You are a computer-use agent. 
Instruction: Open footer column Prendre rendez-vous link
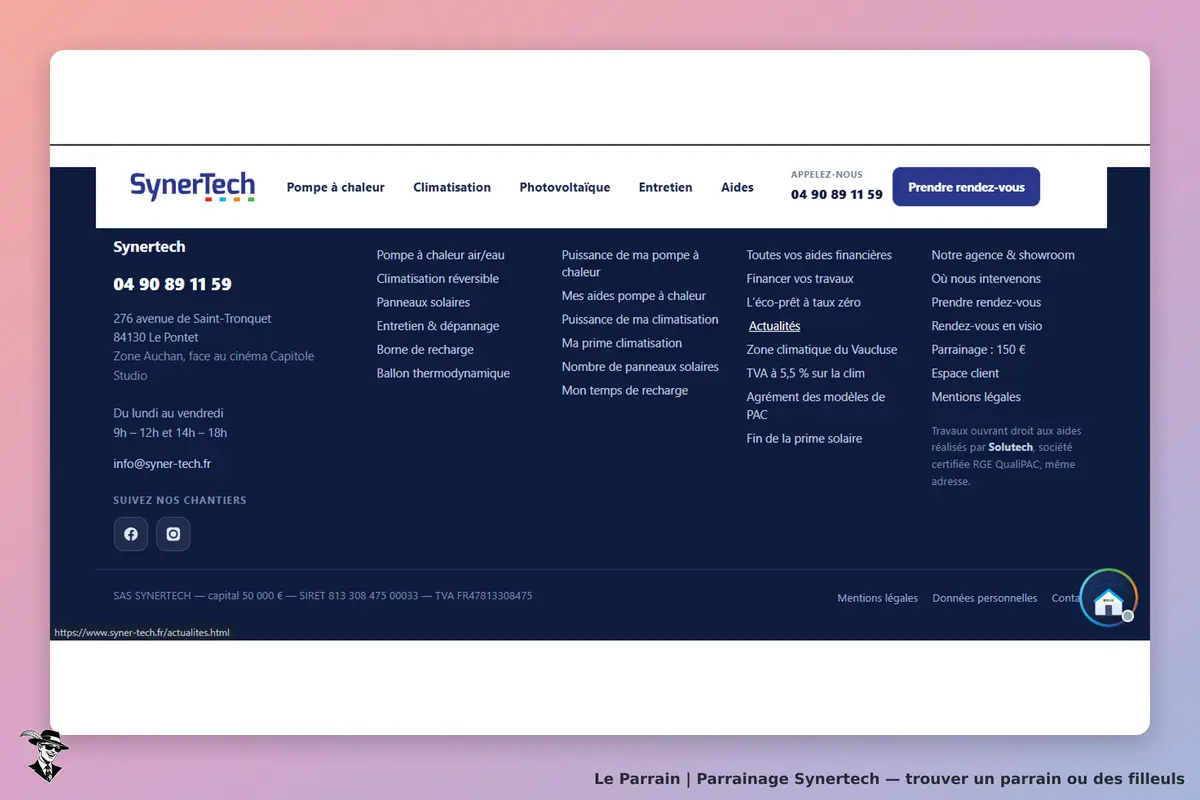(986, 302)
